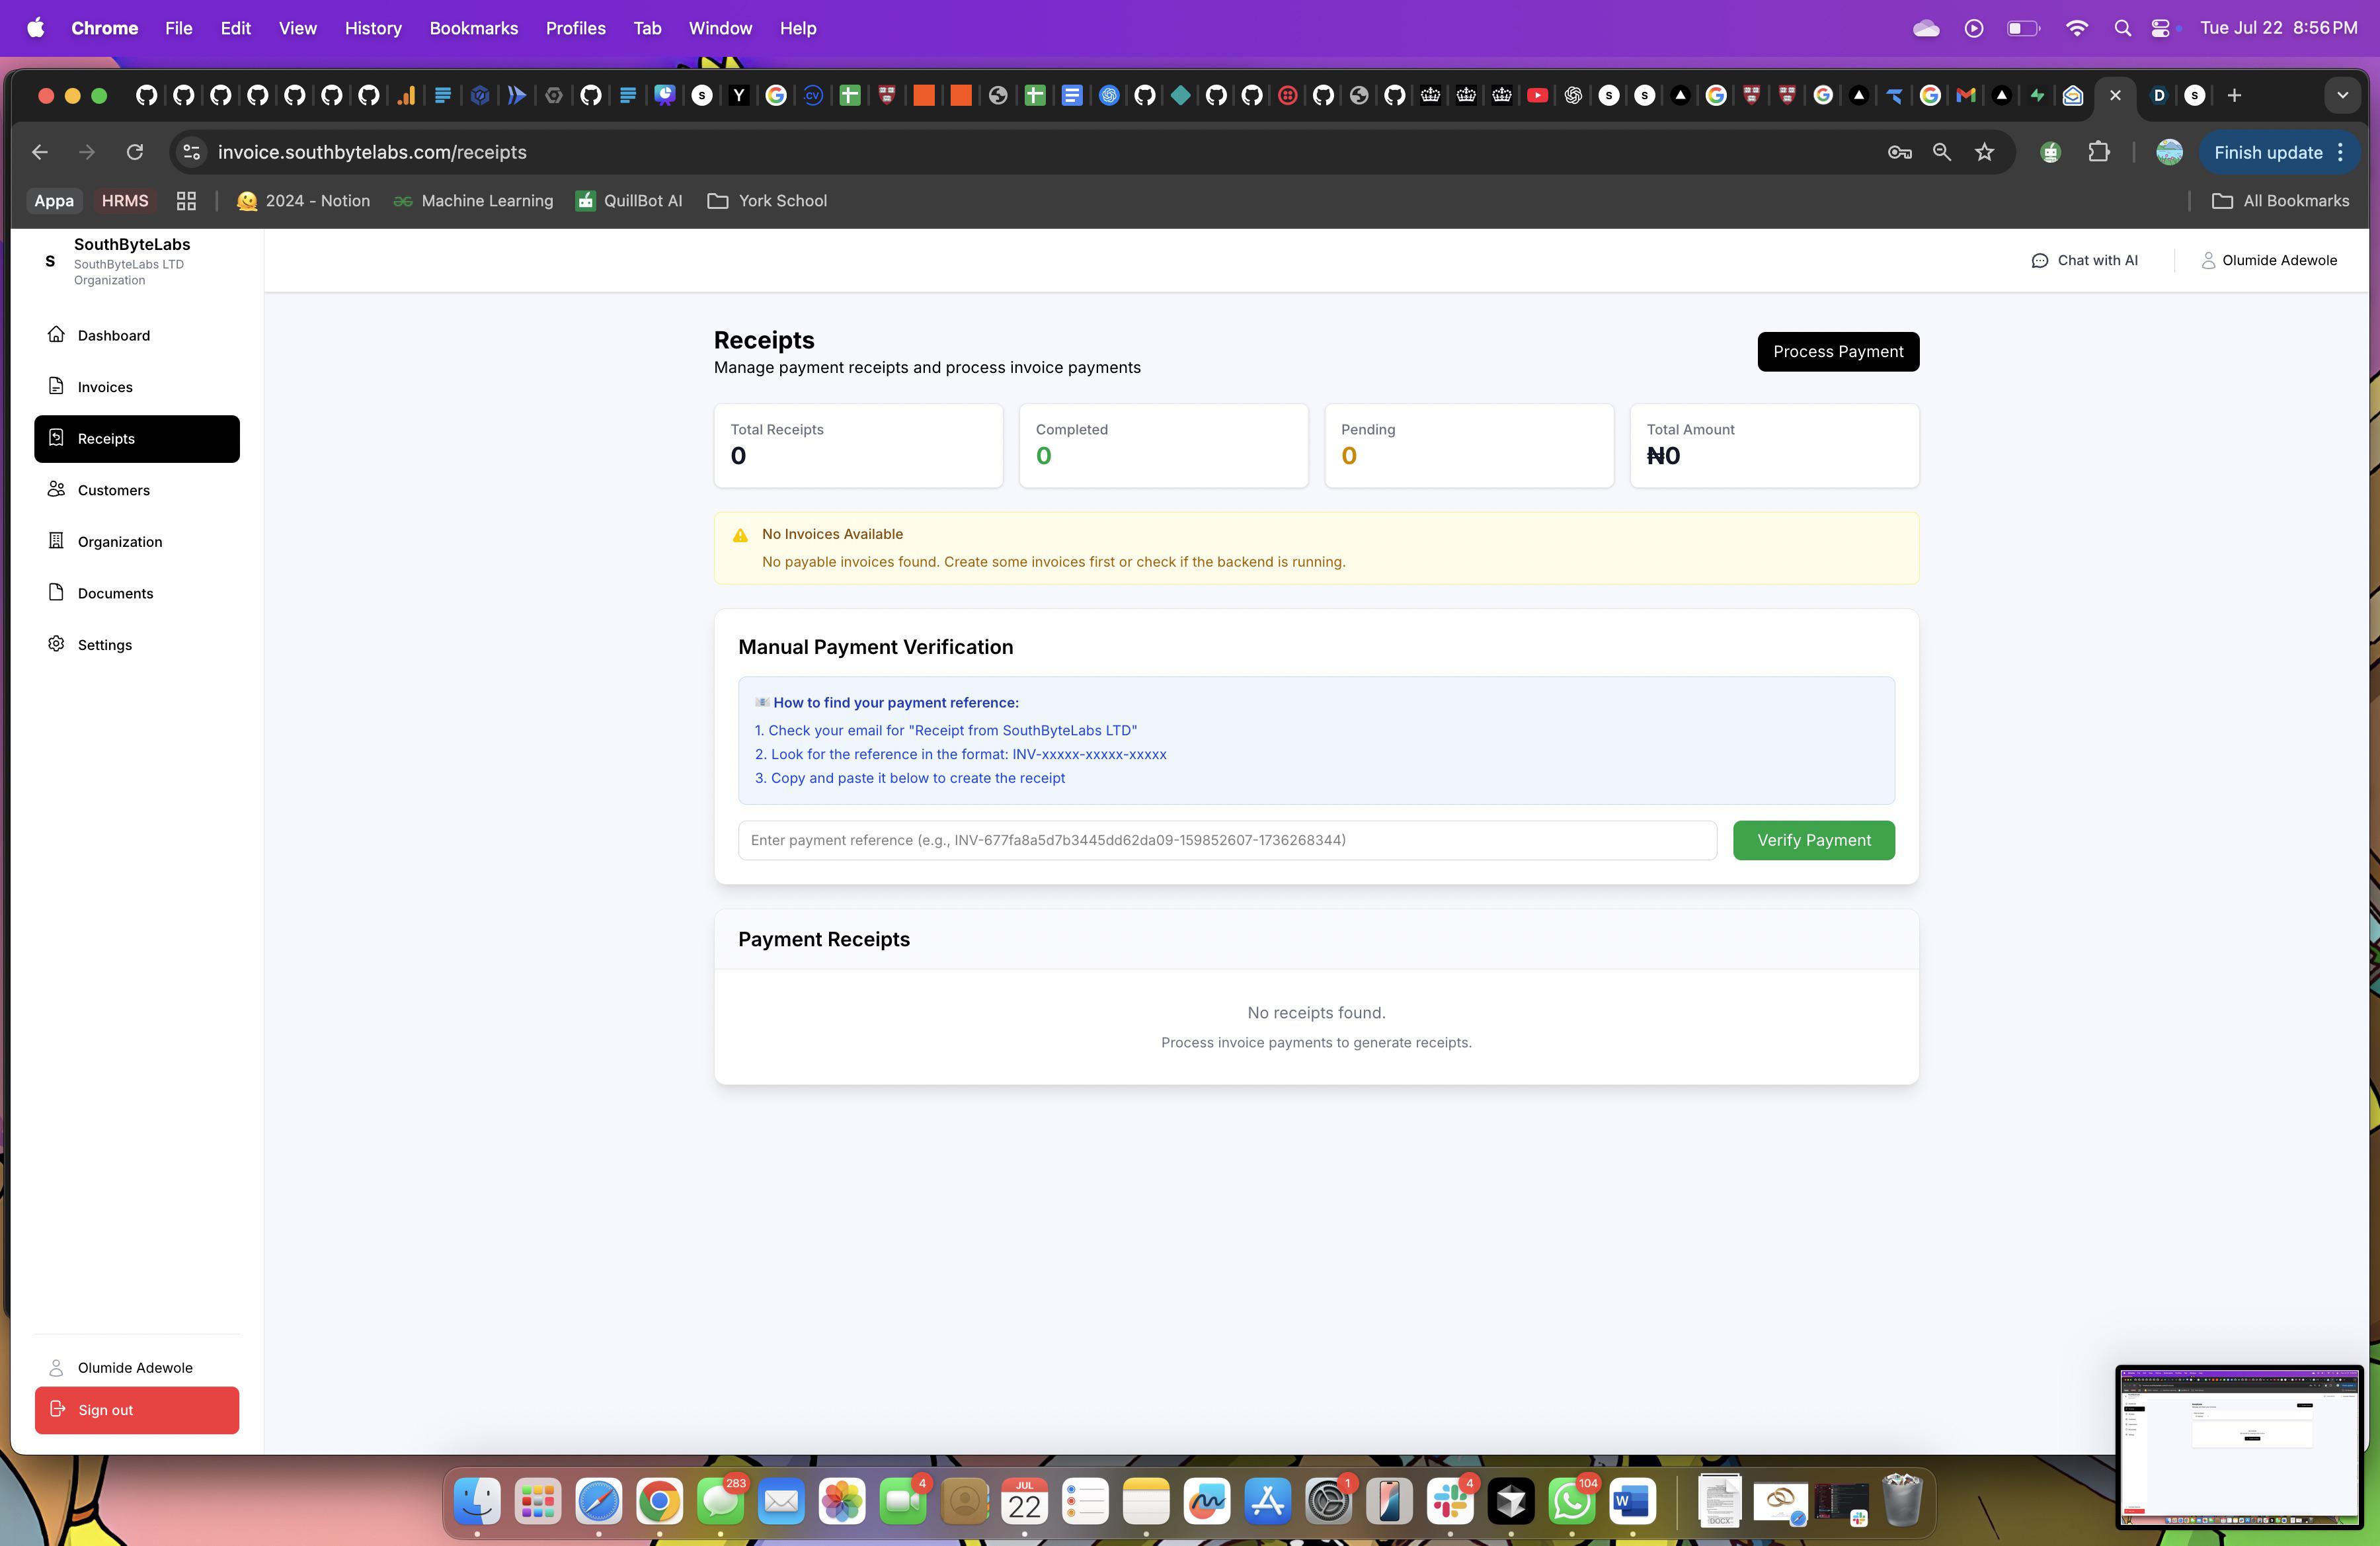Open the Settings gear icon in sidebar
The height and width of the screenshot is (1546, 2380).
(56, 644)
